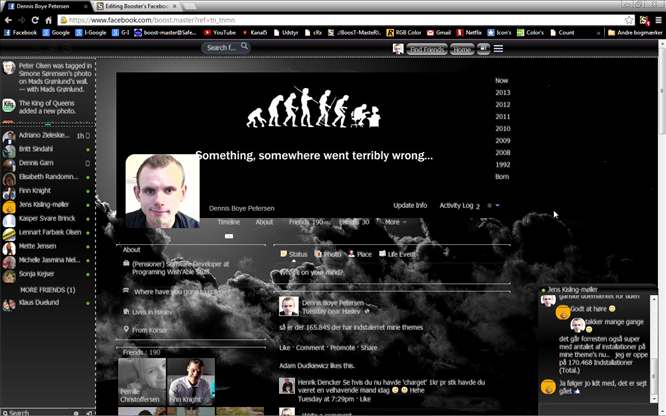The height and width of the screenshot is (416, 666).
Task: Expand the More profile tab dropdown
Action: (395, 222)
